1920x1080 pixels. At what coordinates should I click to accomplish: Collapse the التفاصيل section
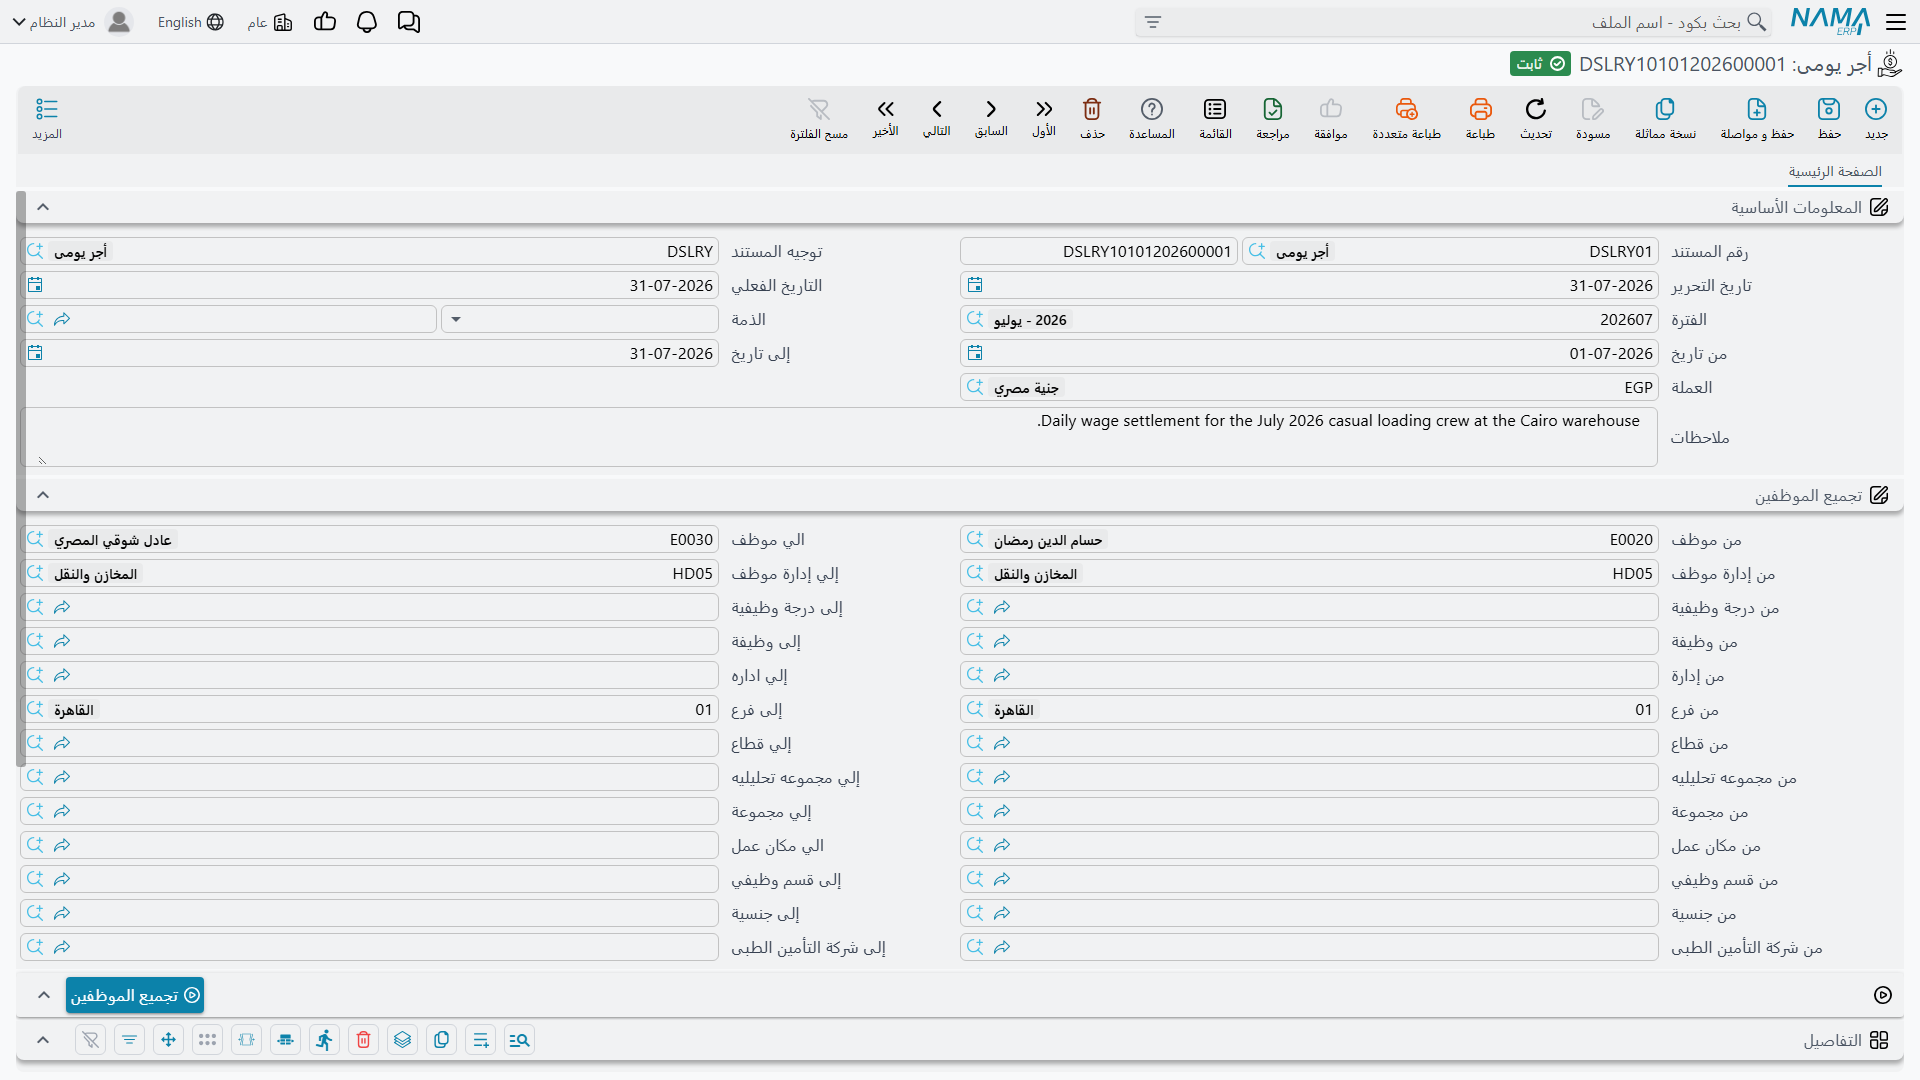43,1040
